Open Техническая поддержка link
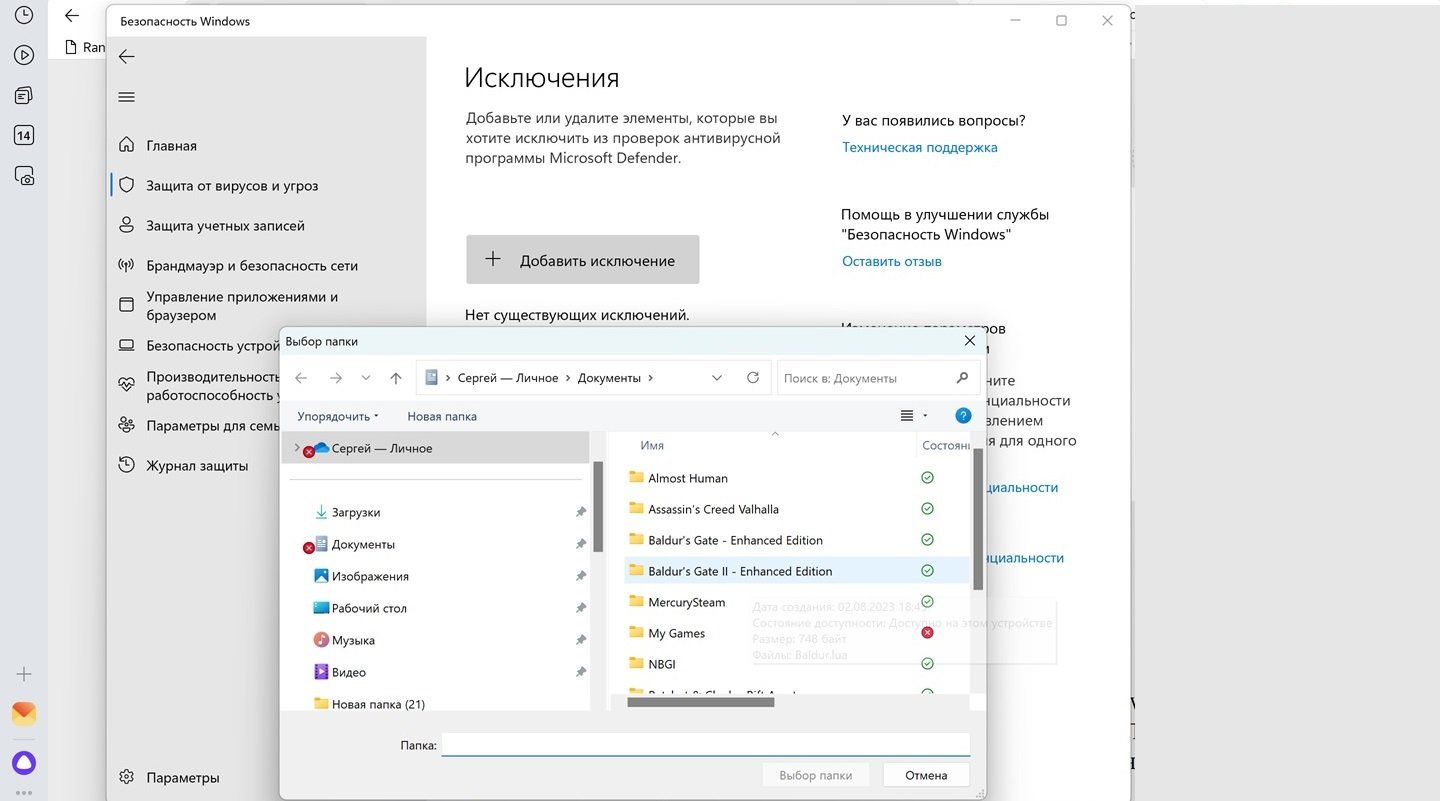This screenshot has height=801, width=1440. click(919, 147)
